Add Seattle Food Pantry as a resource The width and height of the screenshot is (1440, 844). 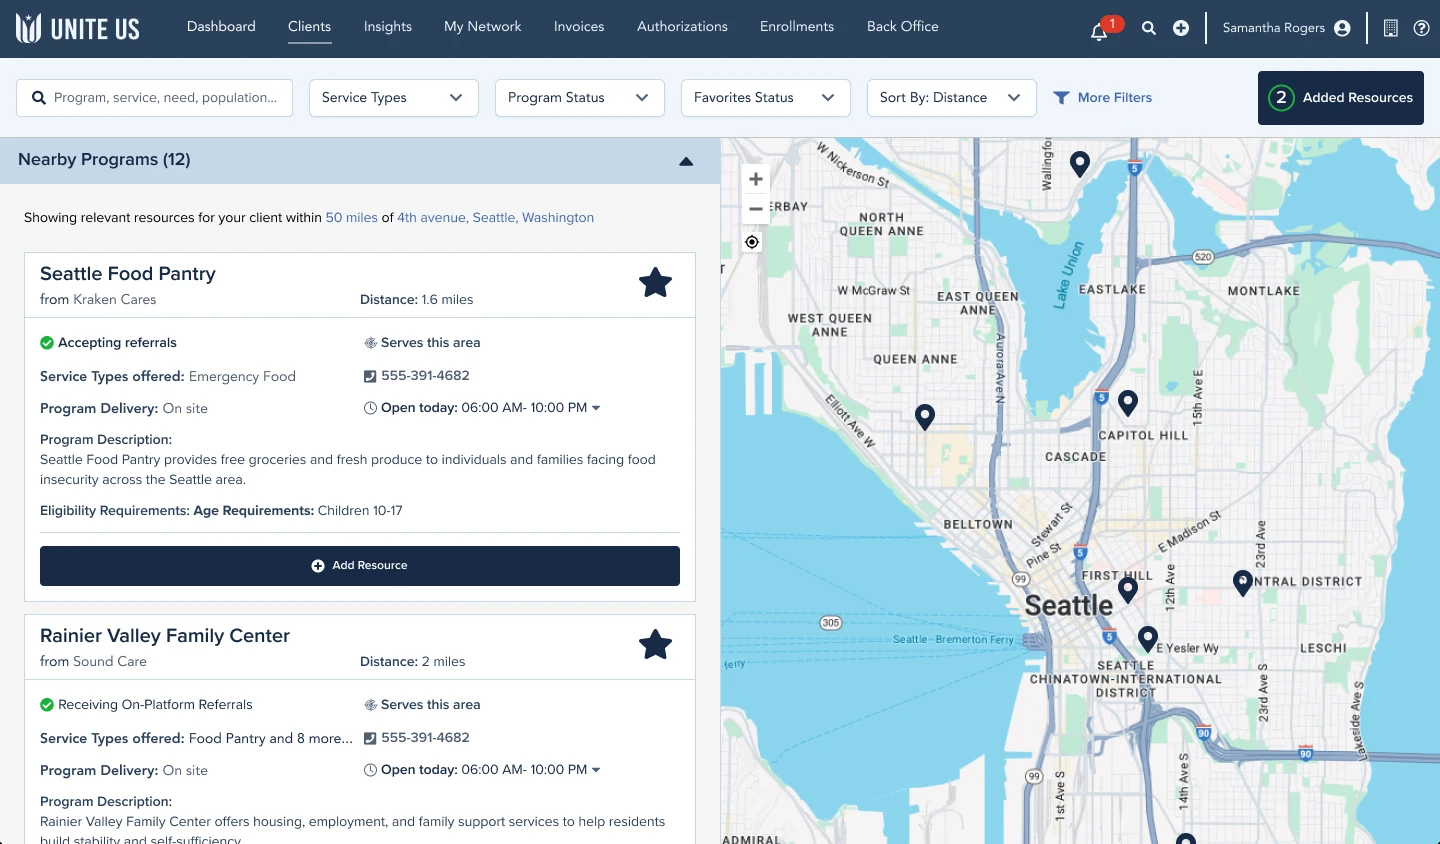click(x=360, y=566)
